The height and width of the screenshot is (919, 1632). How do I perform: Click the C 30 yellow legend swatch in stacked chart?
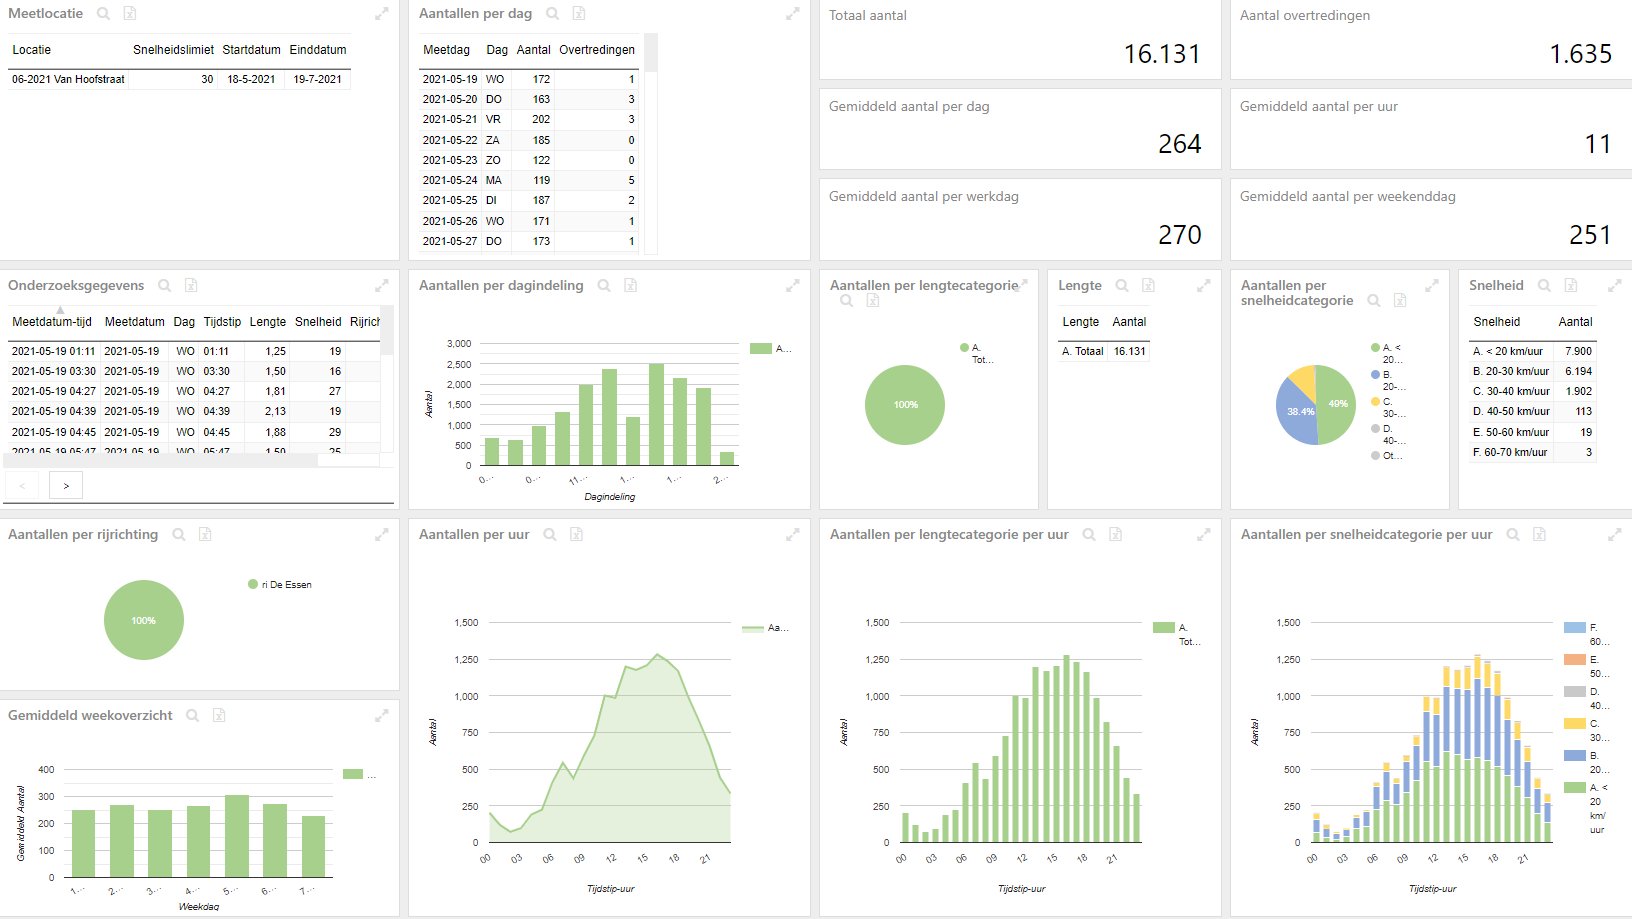[1575, 724]
